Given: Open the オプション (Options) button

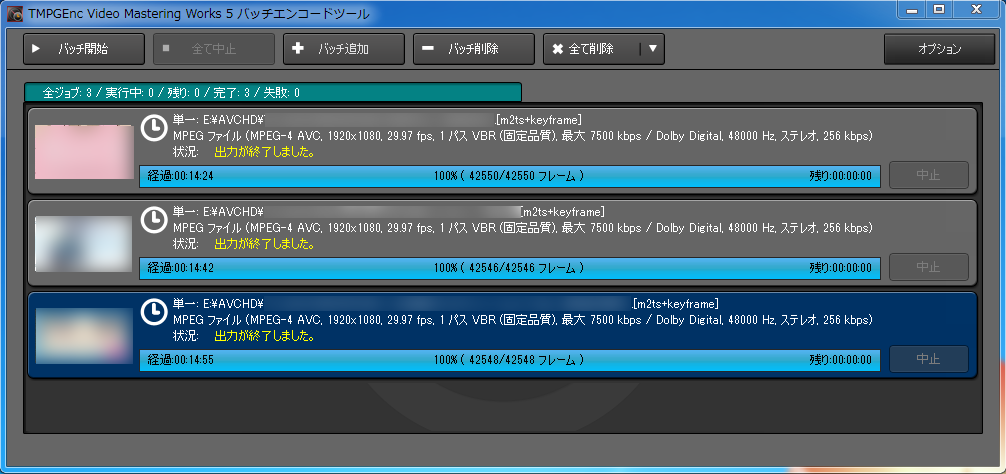Looking at the screenshot, I should pos(939,49).
